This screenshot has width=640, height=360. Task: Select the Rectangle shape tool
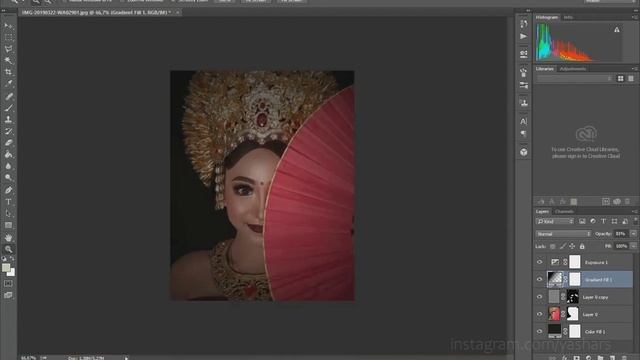pos(8,225)
